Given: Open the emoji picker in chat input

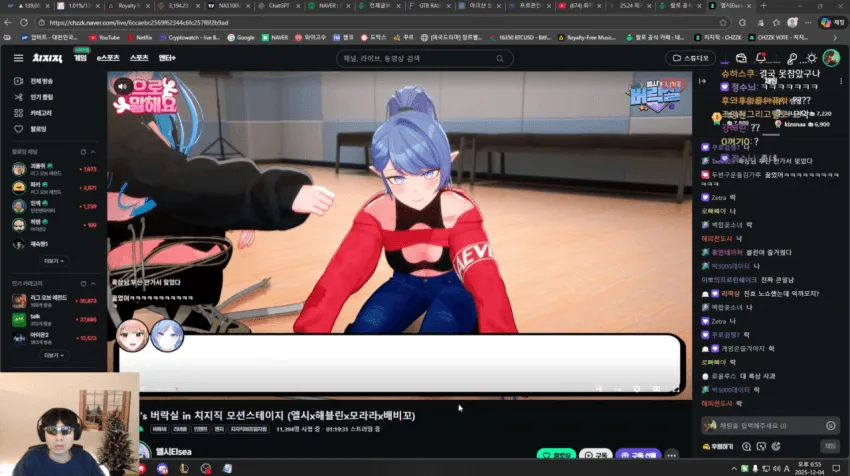Looking at the screenshot, I should (830, 426).
